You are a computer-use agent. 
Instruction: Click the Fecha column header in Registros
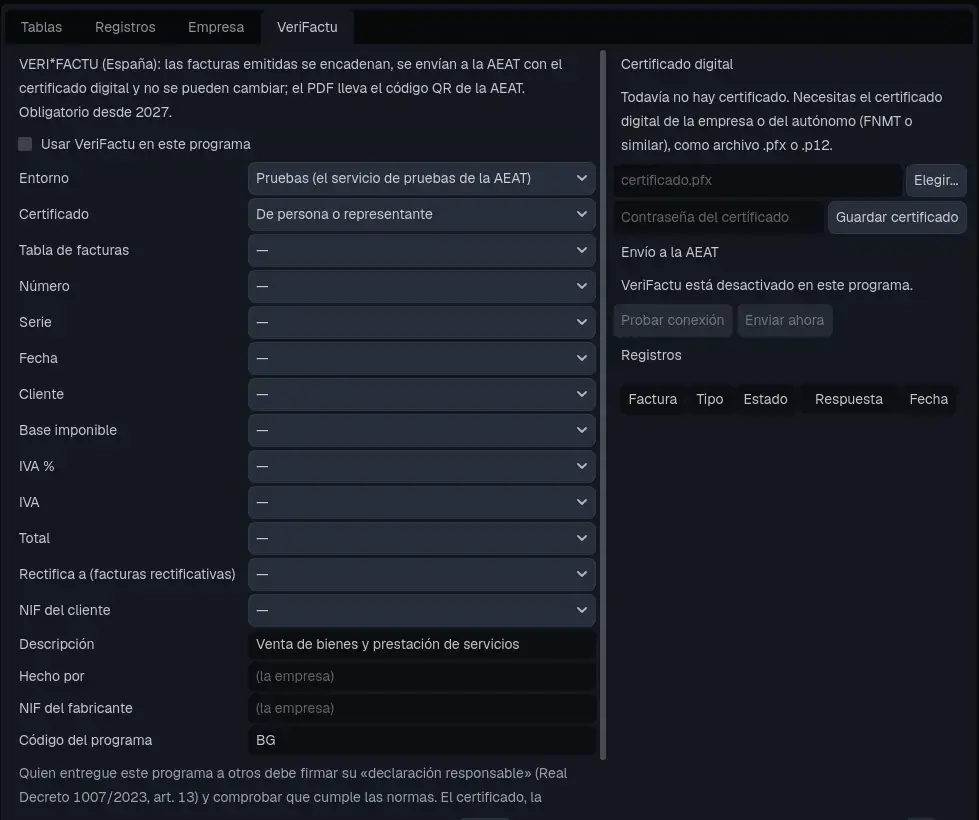coord(928,400)
